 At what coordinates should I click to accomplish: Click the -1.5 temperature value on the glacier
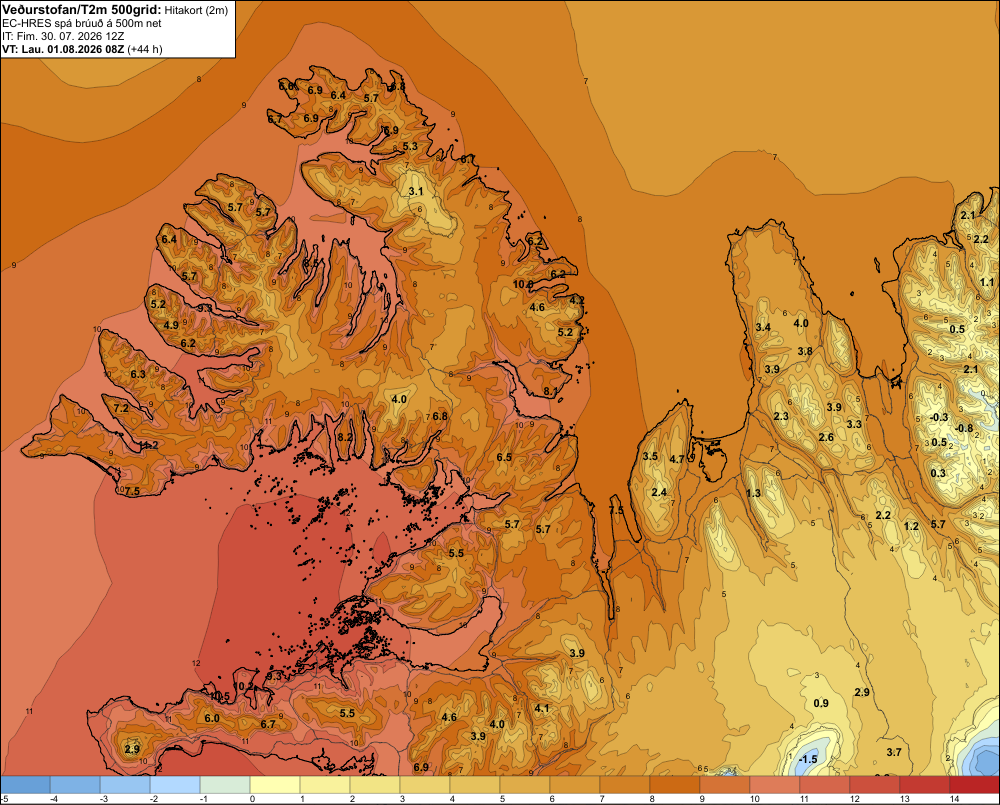[807, 759]
